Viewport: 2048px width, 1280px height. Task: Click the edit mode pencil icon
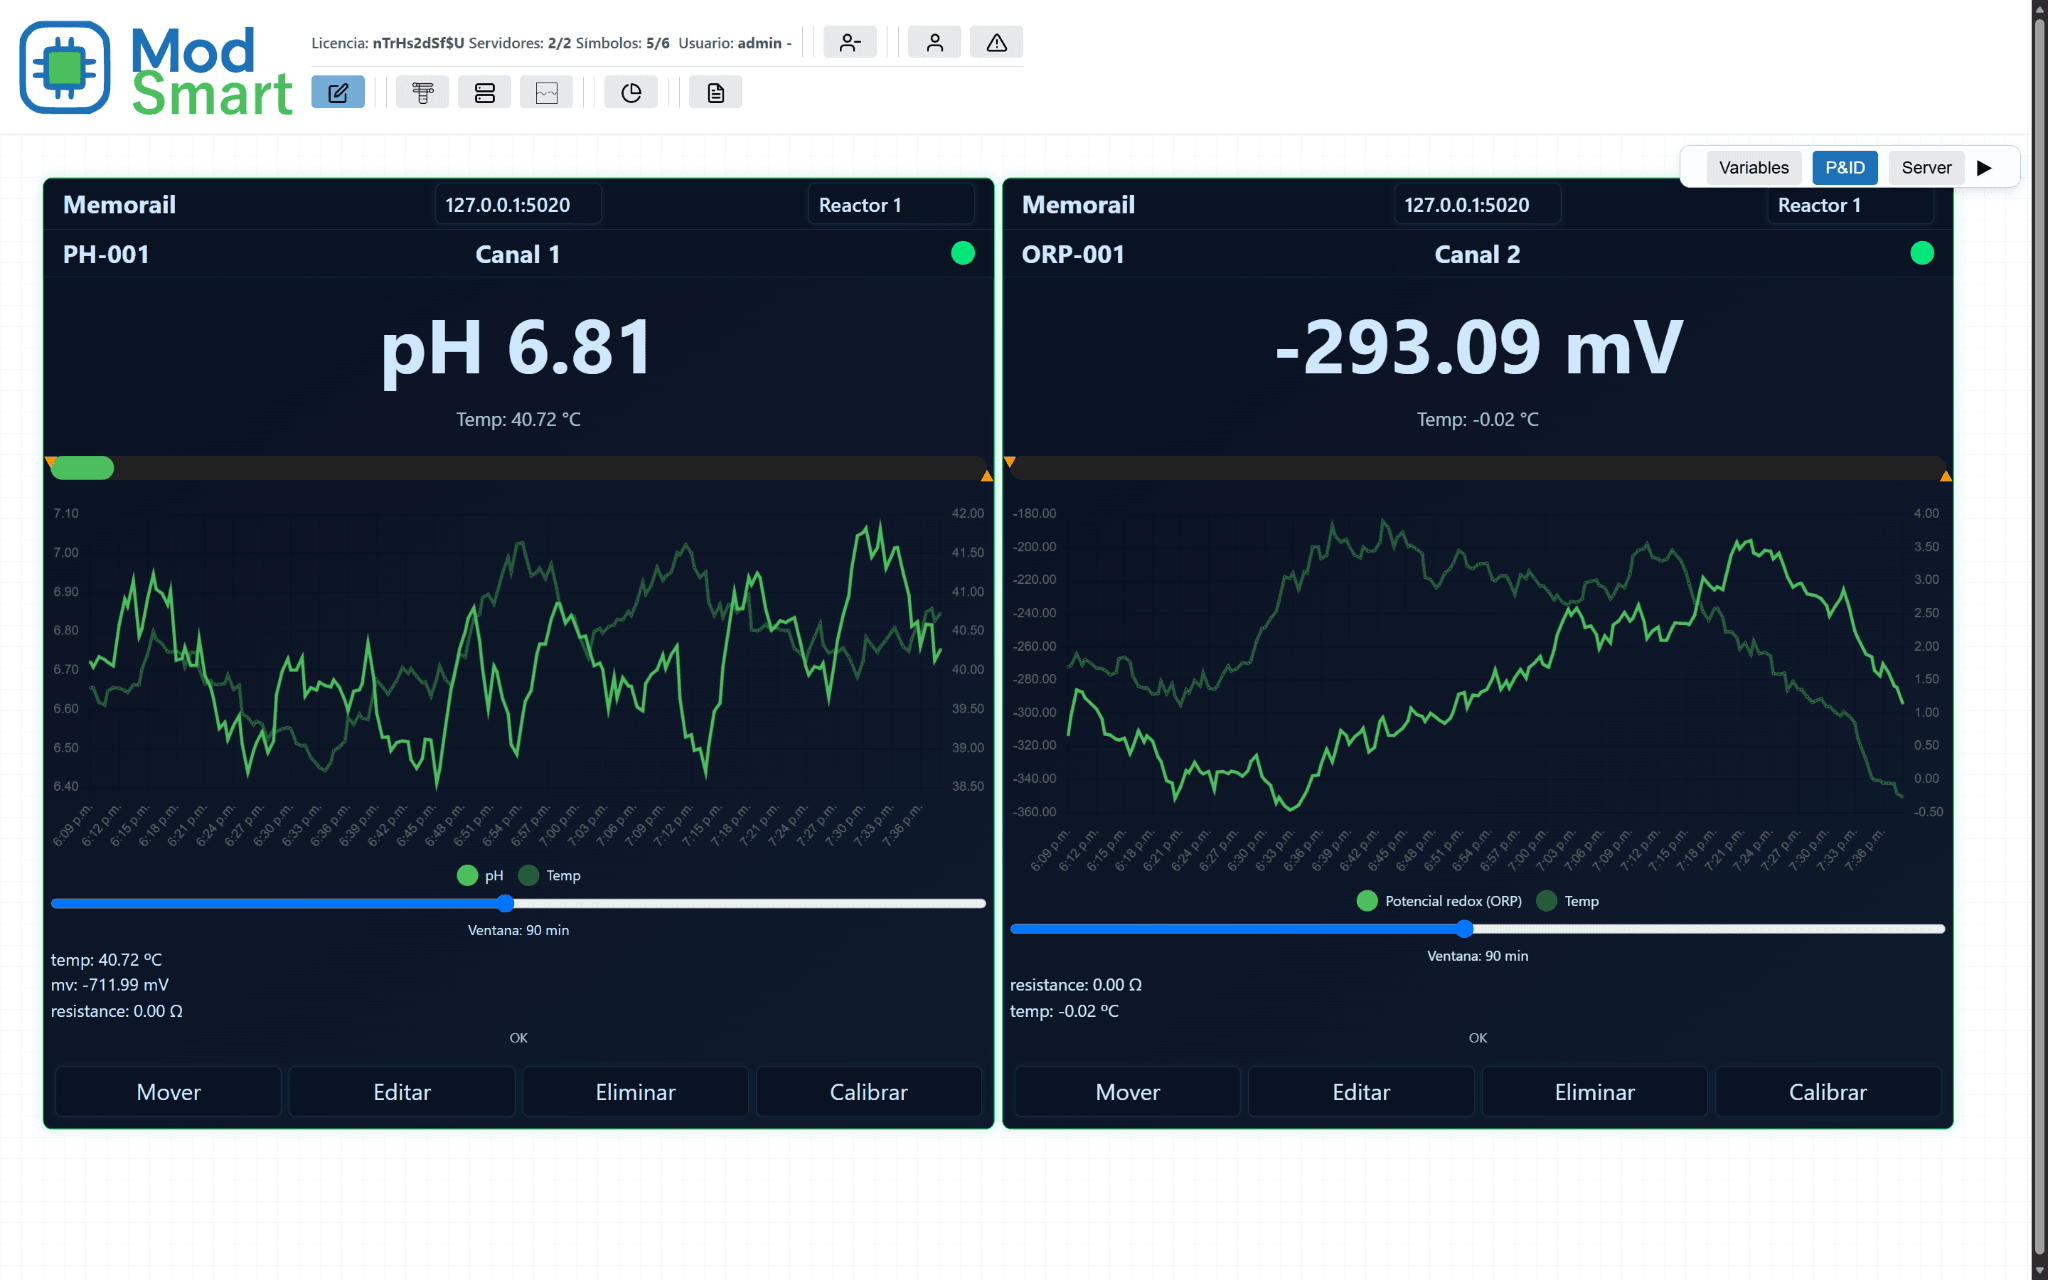[x=338, y=93]
